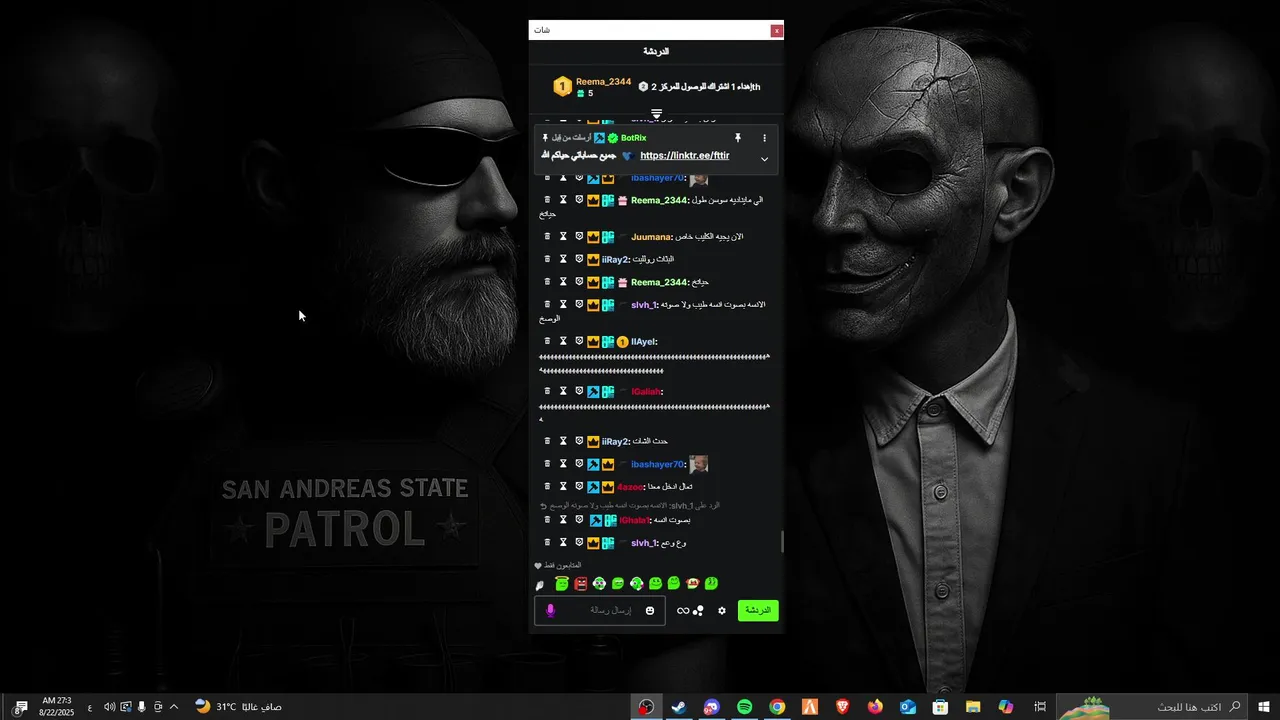
Task: Open pinned message three-dot menu
Action: tap(764, 138)
